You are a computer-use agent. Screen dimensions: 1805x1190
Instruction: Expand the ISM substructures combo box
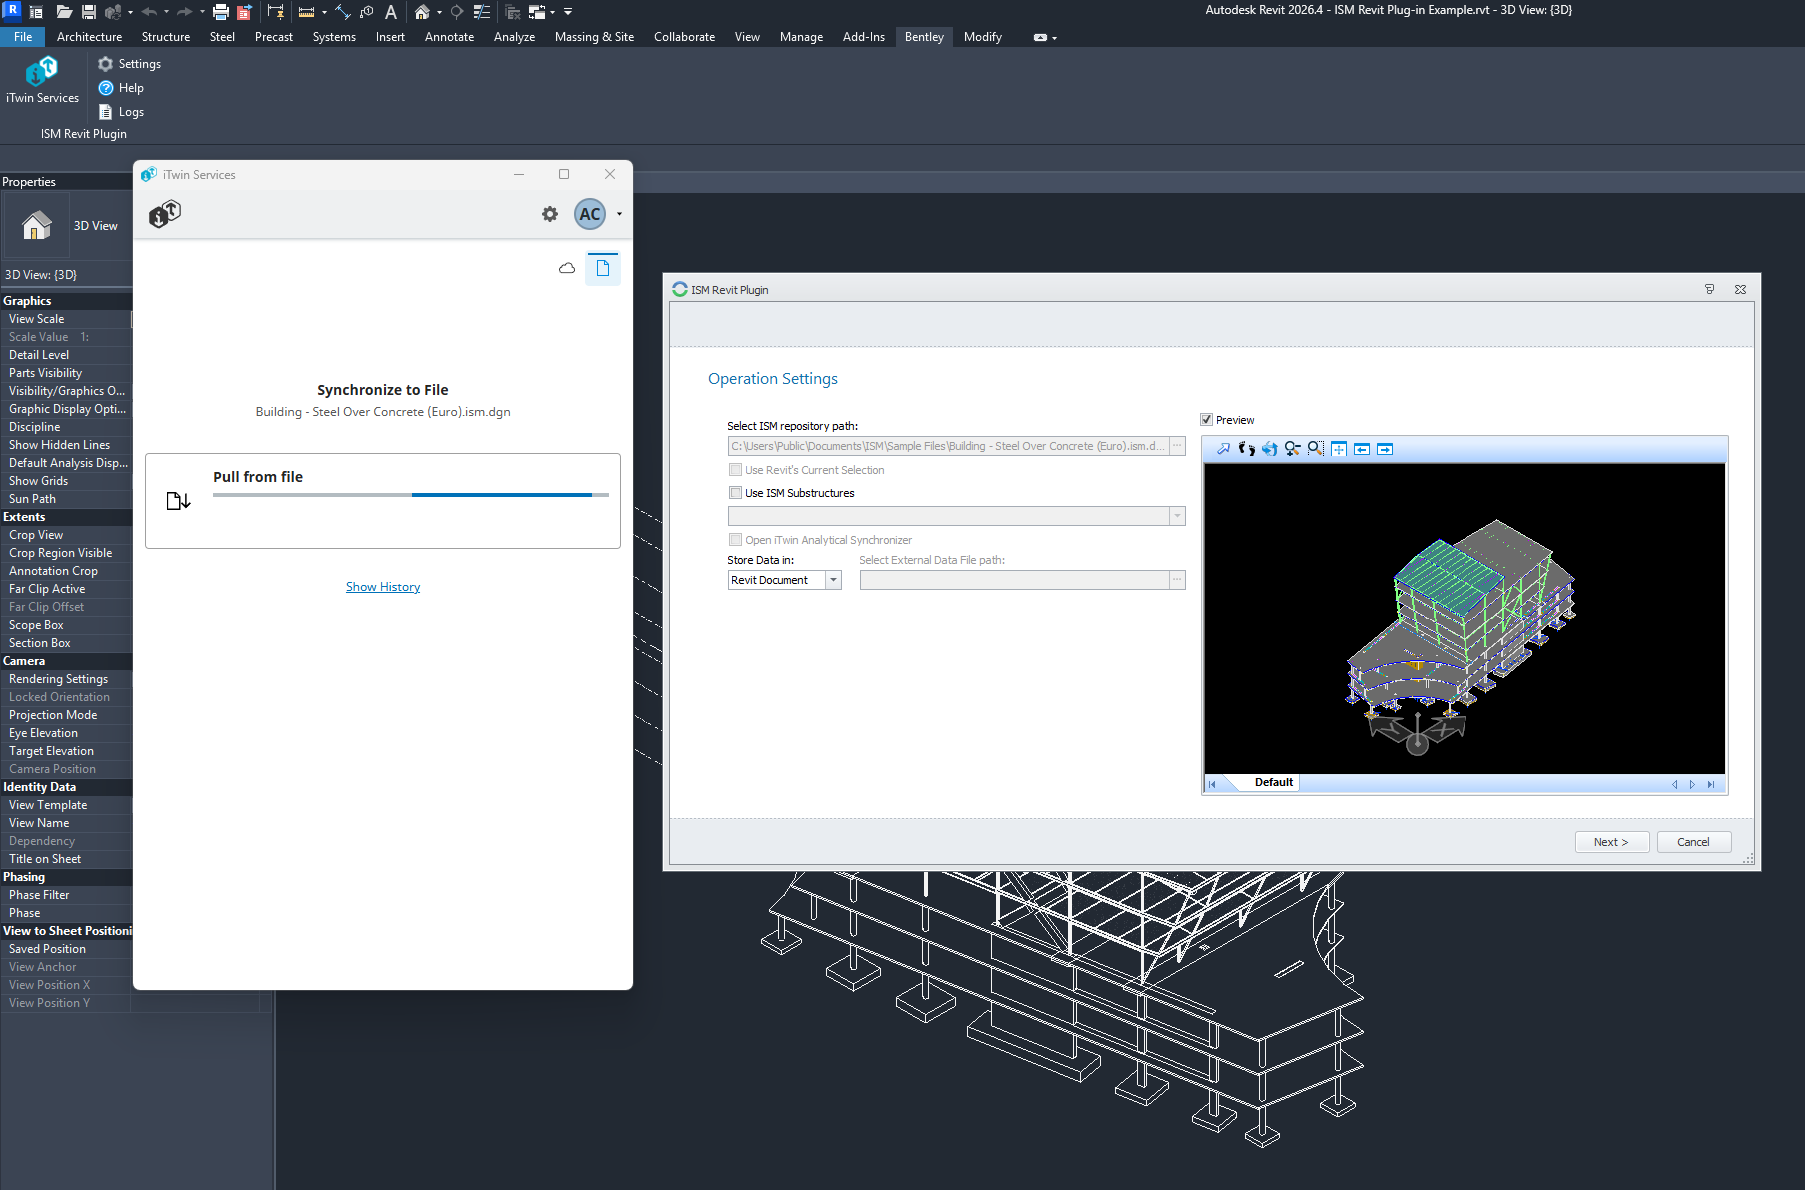(1177, 516)
